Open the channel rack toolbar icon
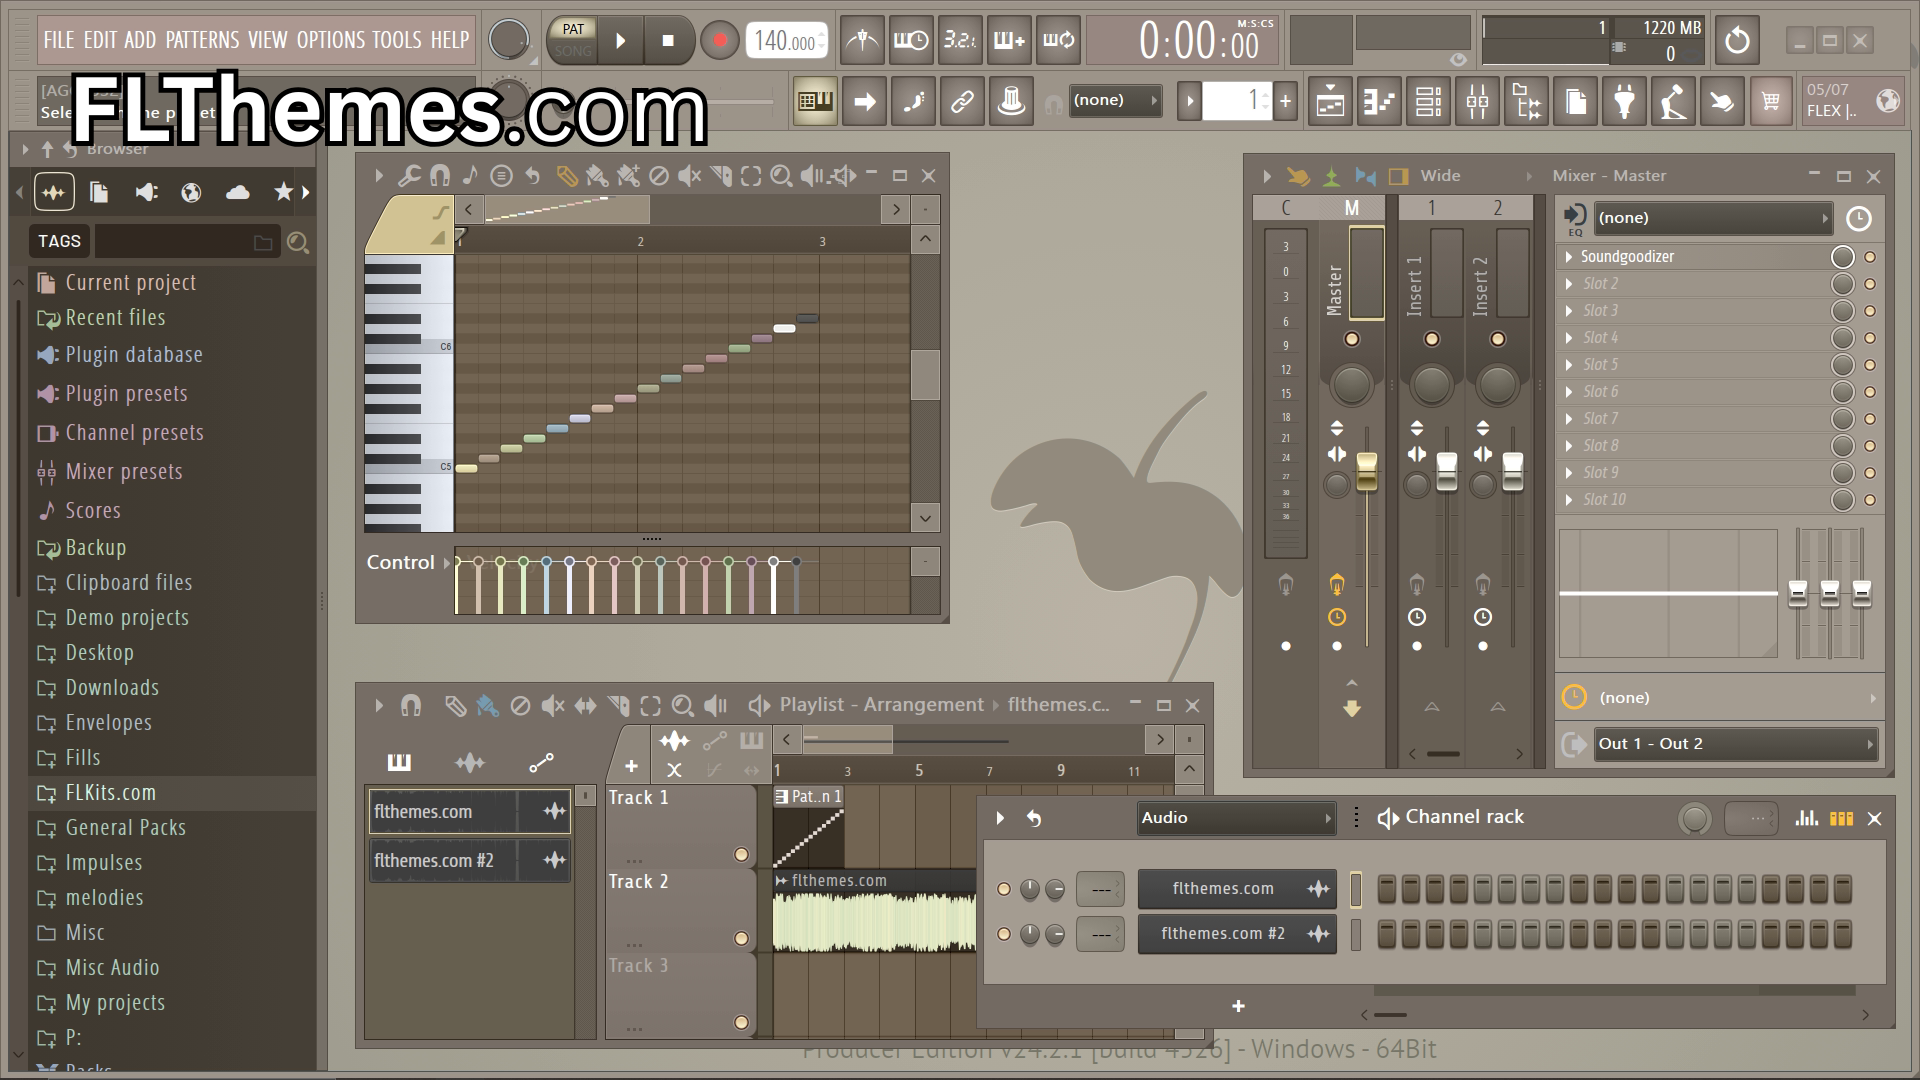 (1428, 101)
